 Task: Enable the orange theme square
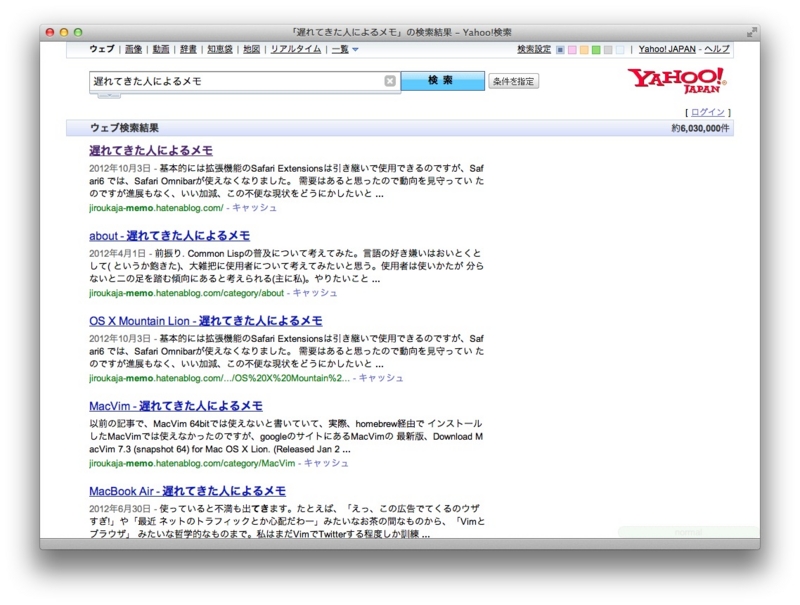pos(583,48)
